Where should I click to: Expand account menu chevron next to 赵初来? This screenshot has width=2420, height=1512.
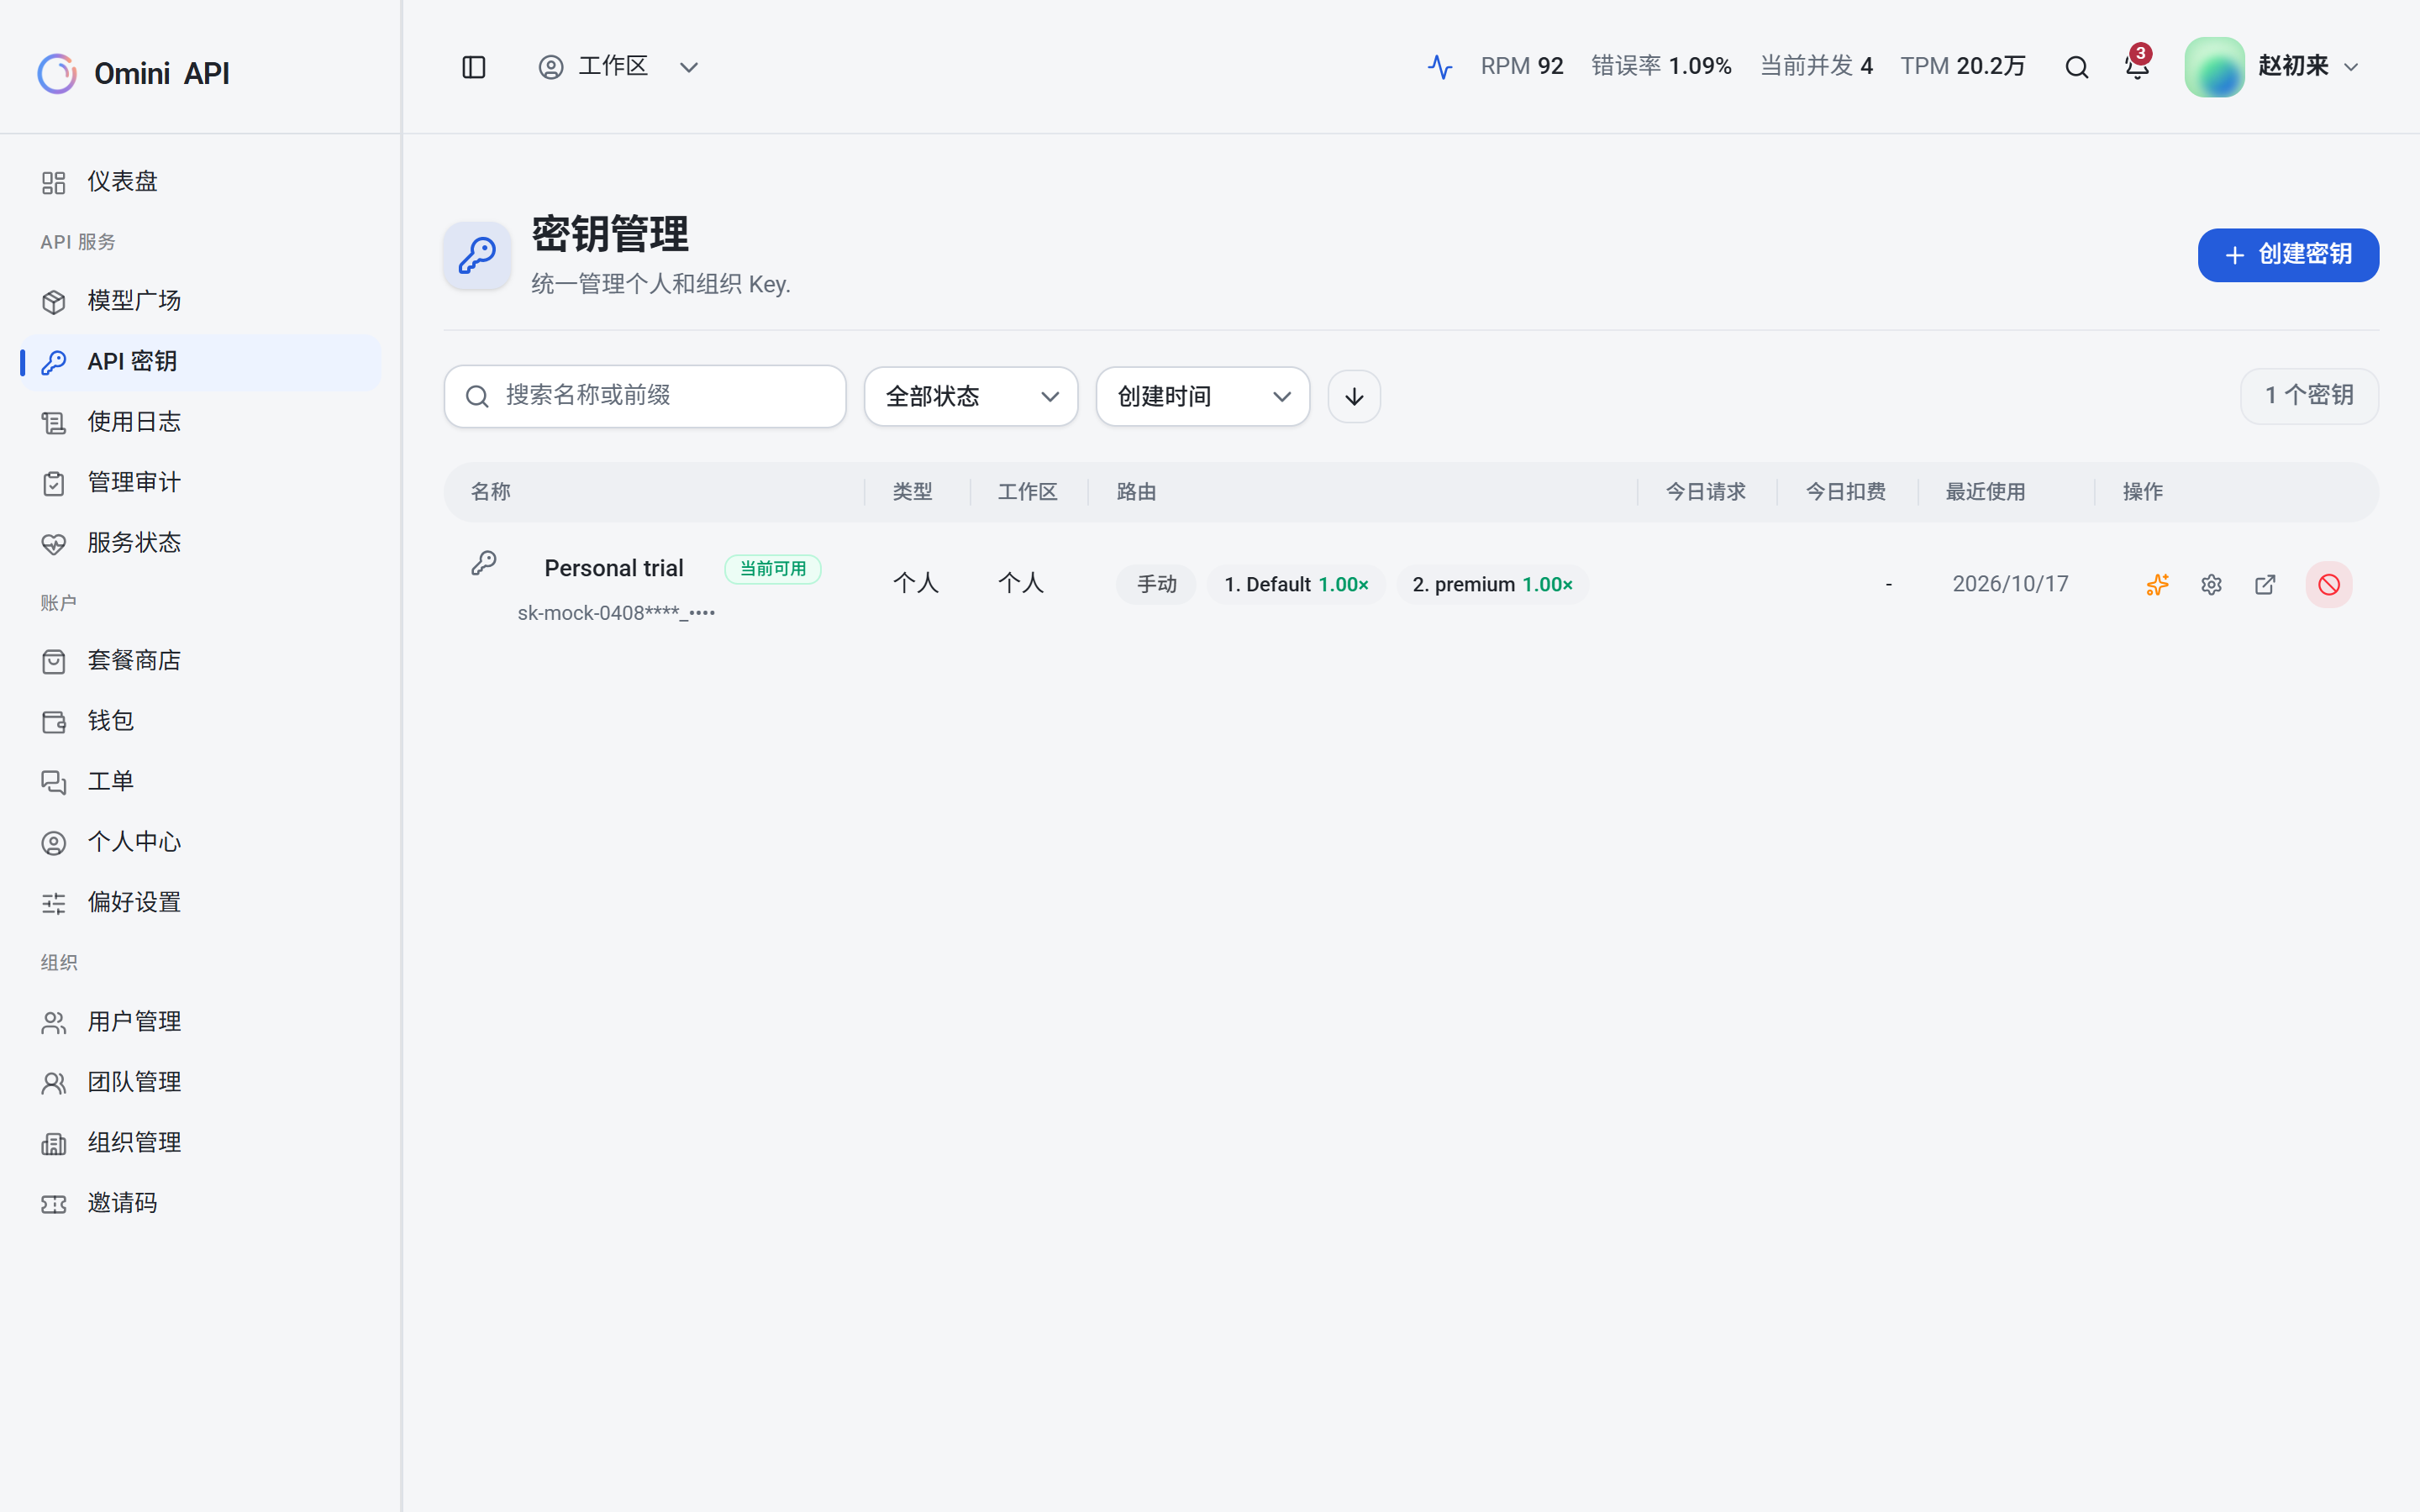pyautogui.click(x=2351, y=67)
